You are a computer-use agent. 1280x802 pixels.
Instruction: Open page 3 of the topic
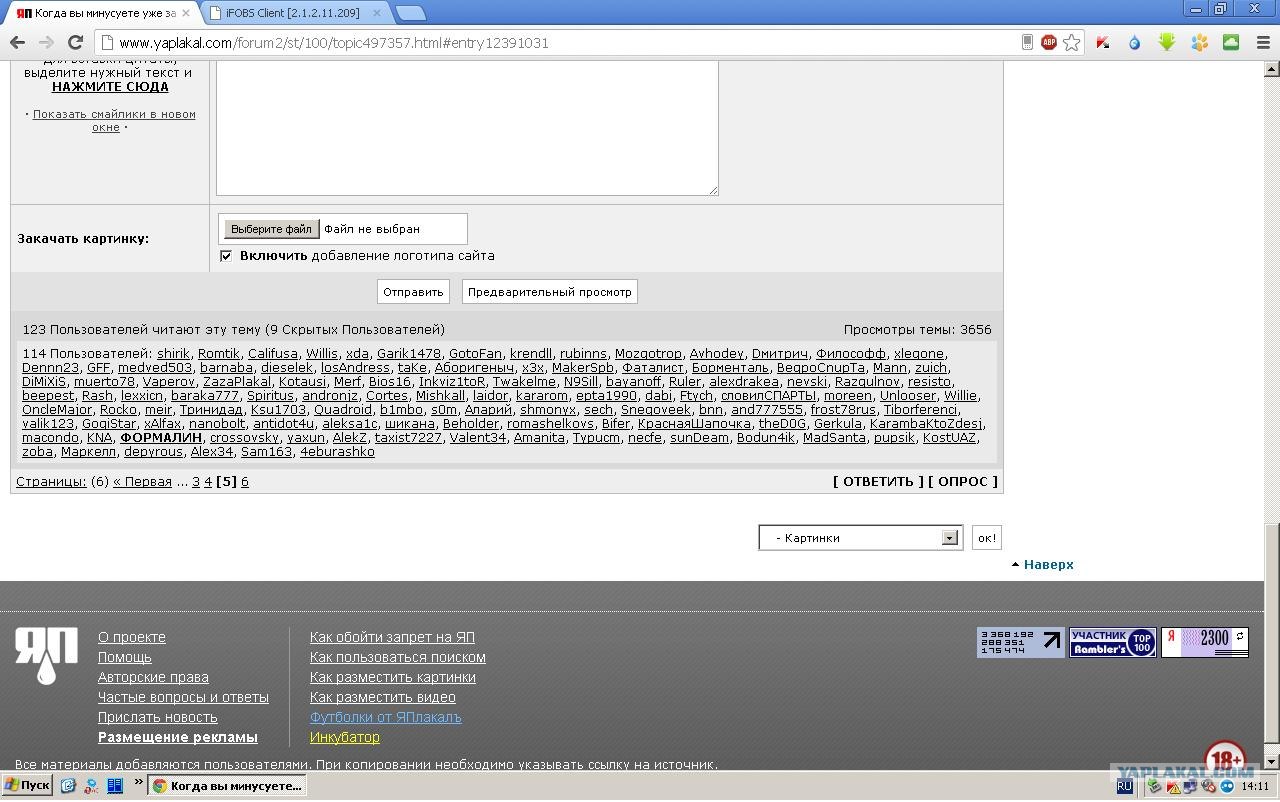[x=196, y=482]
